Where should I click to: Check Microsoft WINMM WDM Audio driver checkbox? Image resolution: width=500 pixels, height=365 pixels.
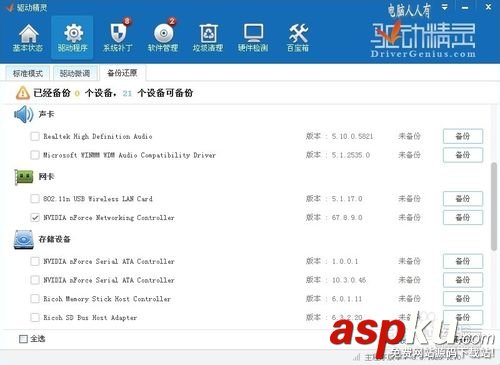35,155
